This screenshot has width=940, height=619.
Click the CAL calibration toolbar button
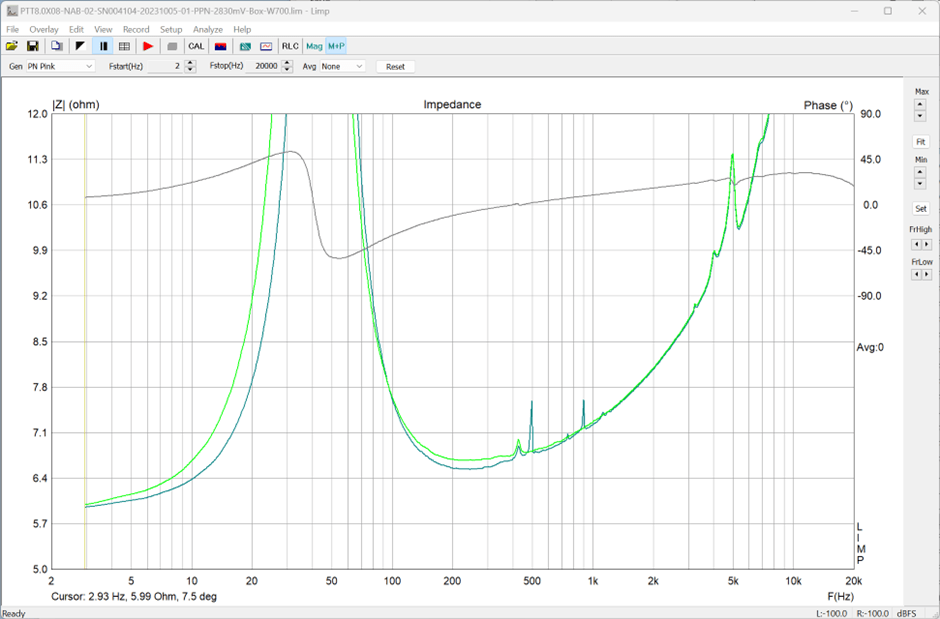pyautogui.click(x=196, y=46)
